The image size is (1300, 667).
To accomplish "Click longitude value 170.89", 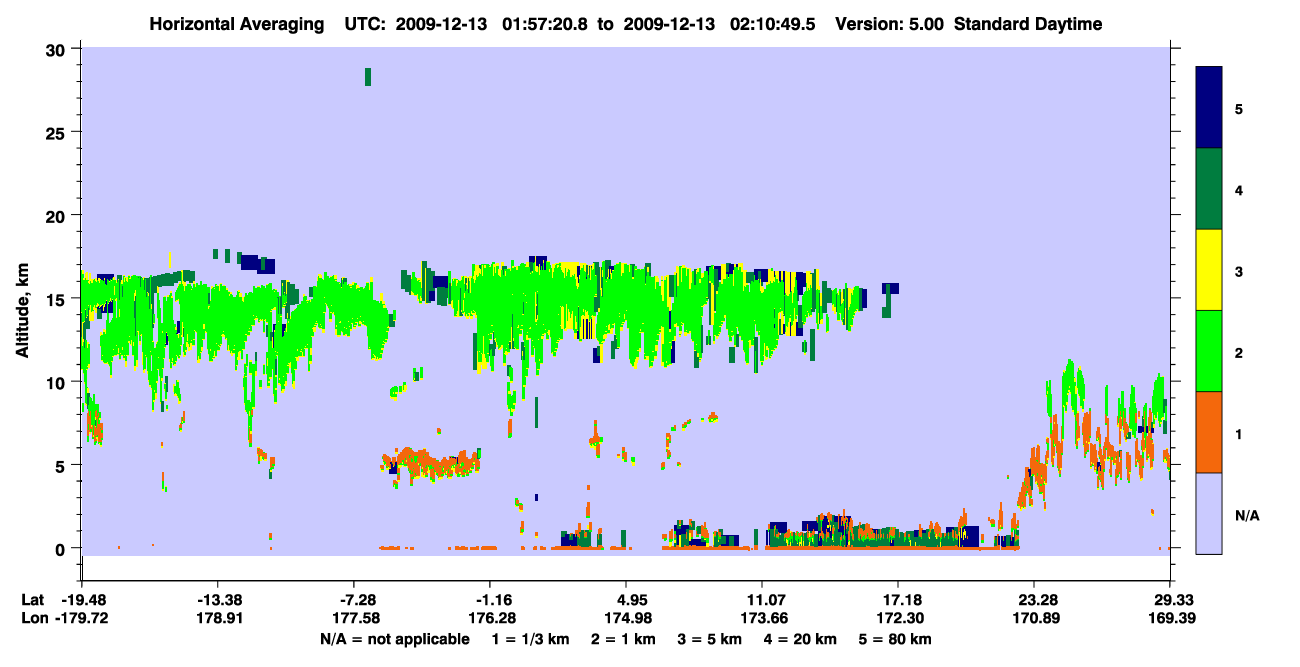I will (x=1034, y=619).
